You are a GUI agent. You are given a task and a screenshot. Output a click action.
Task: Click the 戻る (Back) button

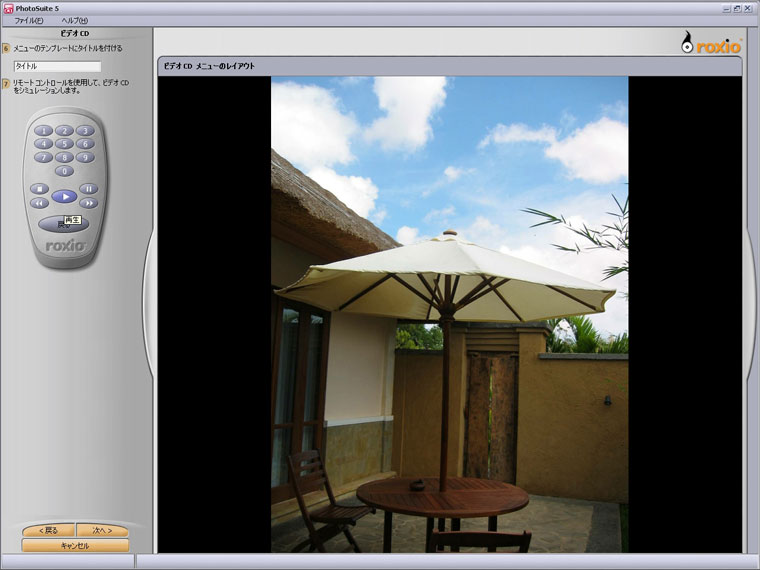(48, 530)
